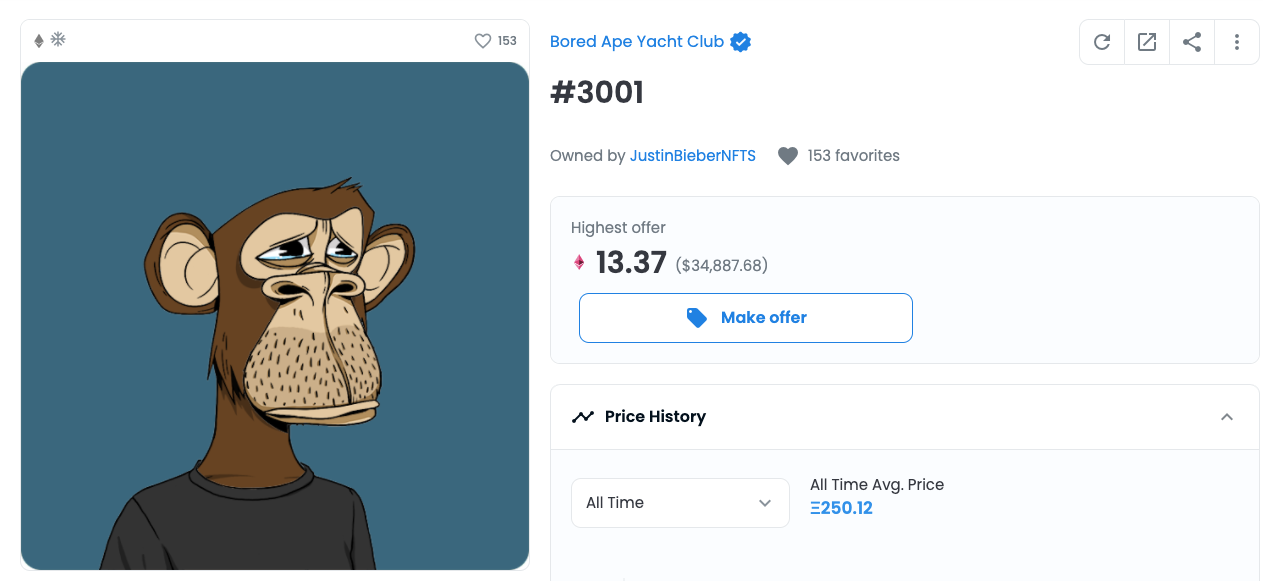Click the Ξ250.12 average price value
Screen dimensions: 1263x581
coord(841,508)
